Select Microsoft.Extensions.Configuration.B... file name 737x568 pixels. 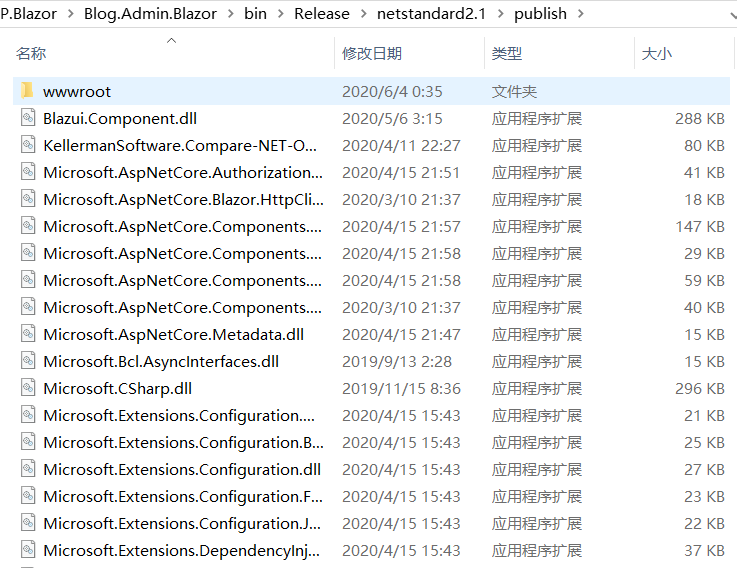[x=183, y=442]
